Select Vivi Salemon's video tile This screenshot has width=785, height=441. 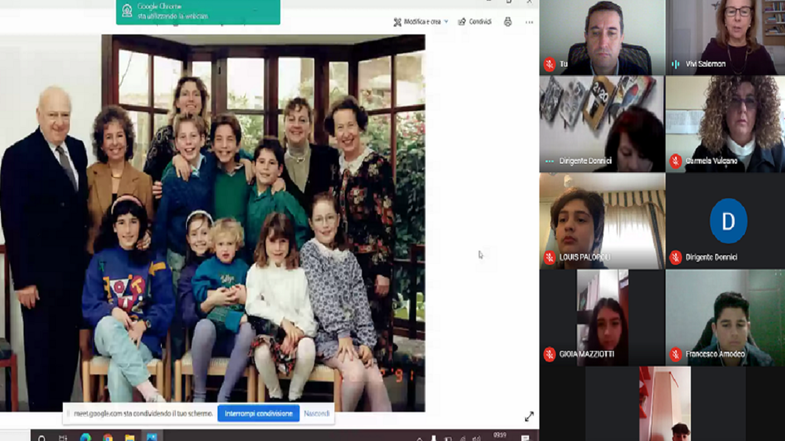click(725, 37)
